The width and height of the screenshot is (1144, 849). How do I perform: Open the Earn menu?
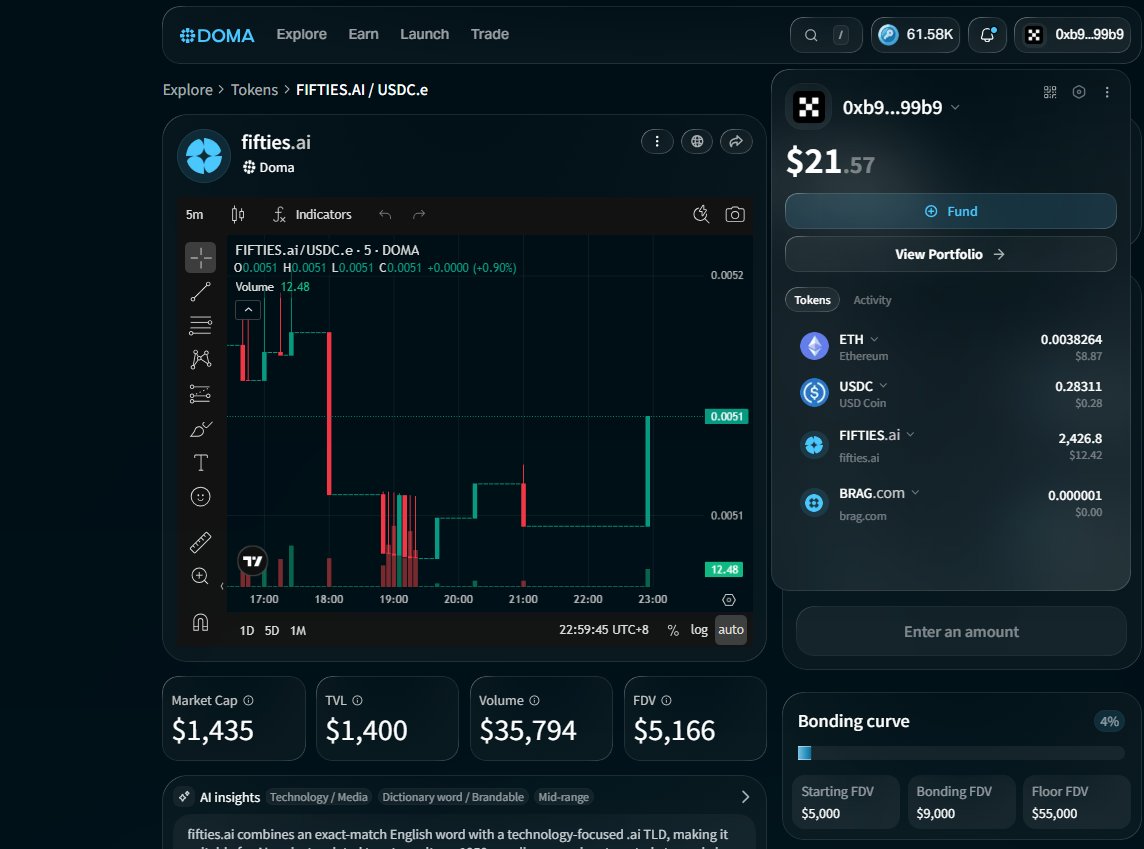pos(363,34)
